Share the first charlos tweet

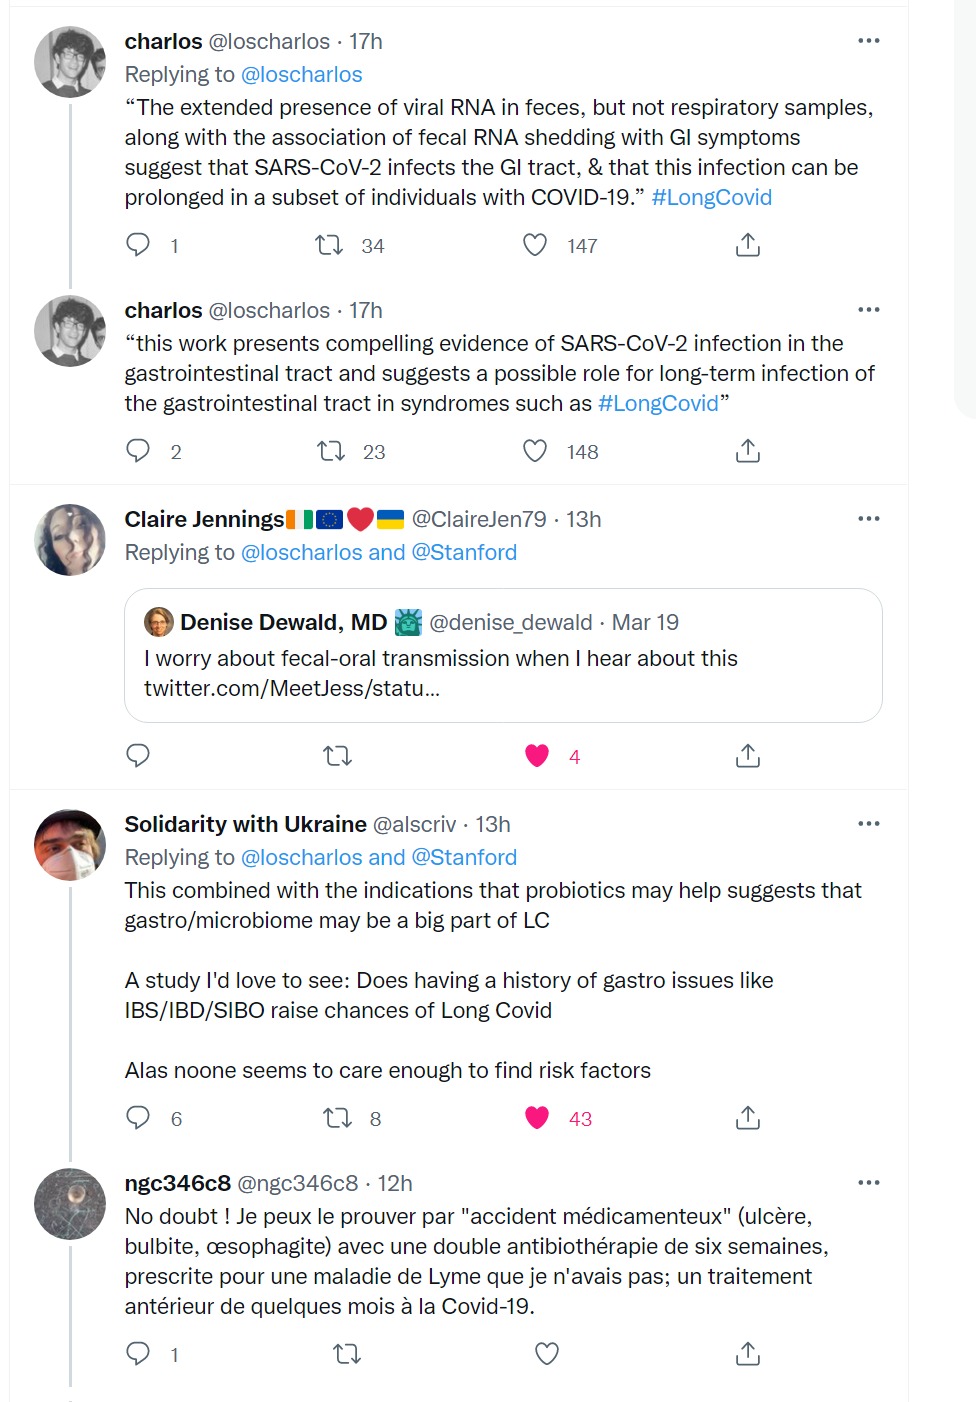pos(748,245)
